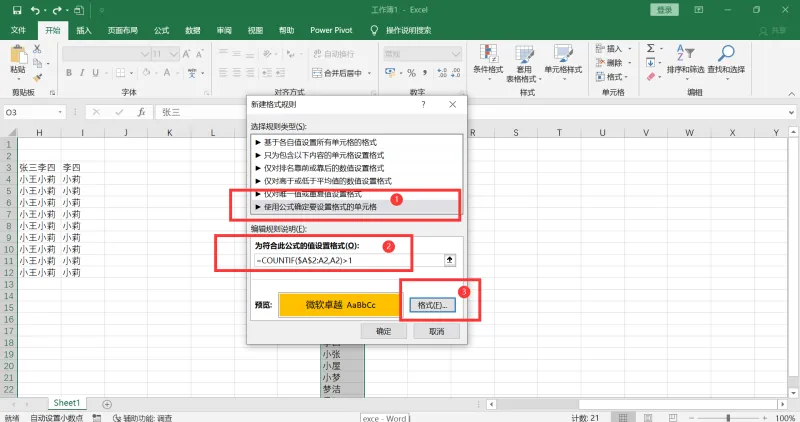Click the COUNTIF formula input field
The image size is (800, 422).
click(349, 260)
